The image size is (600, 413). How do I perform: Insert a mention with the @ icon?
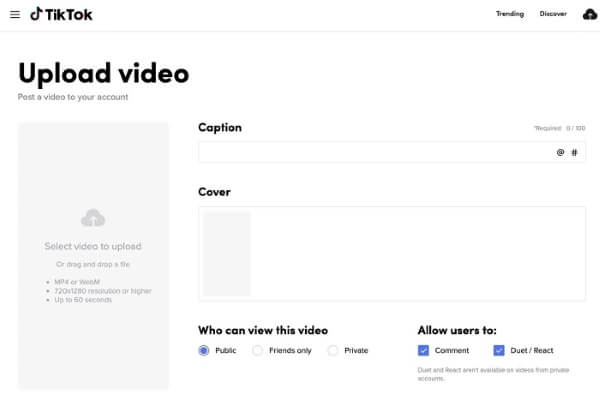pyautogui.click(x=560, y=152)
